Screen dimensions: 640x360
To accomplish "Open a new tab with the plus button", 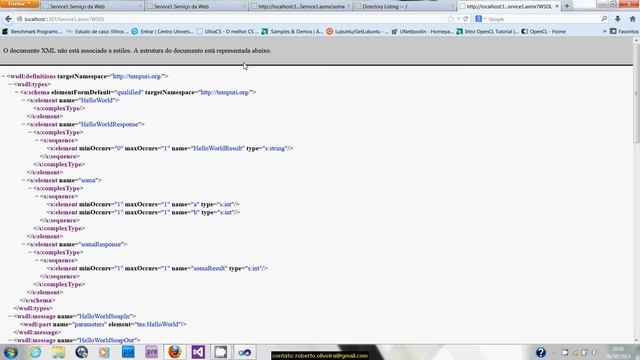I will [x=567, y=6].
